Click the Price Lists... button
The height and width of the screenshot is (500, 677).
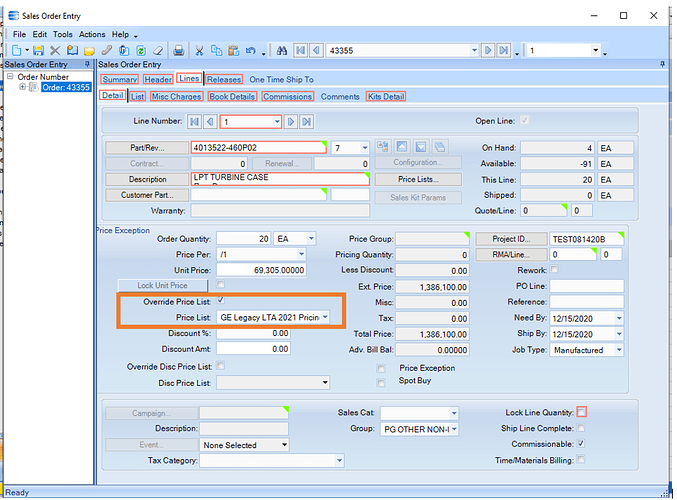pyautogui.click(x=418, y=179)
